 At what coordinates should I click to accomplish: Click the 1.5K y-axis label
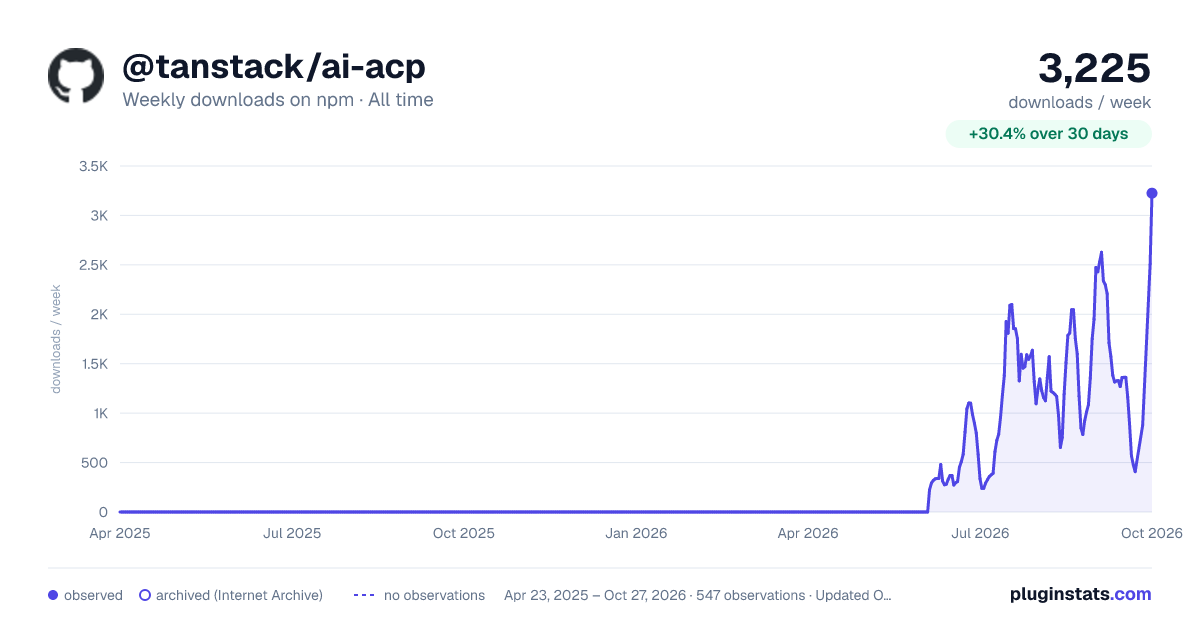[x=93, y=364]
